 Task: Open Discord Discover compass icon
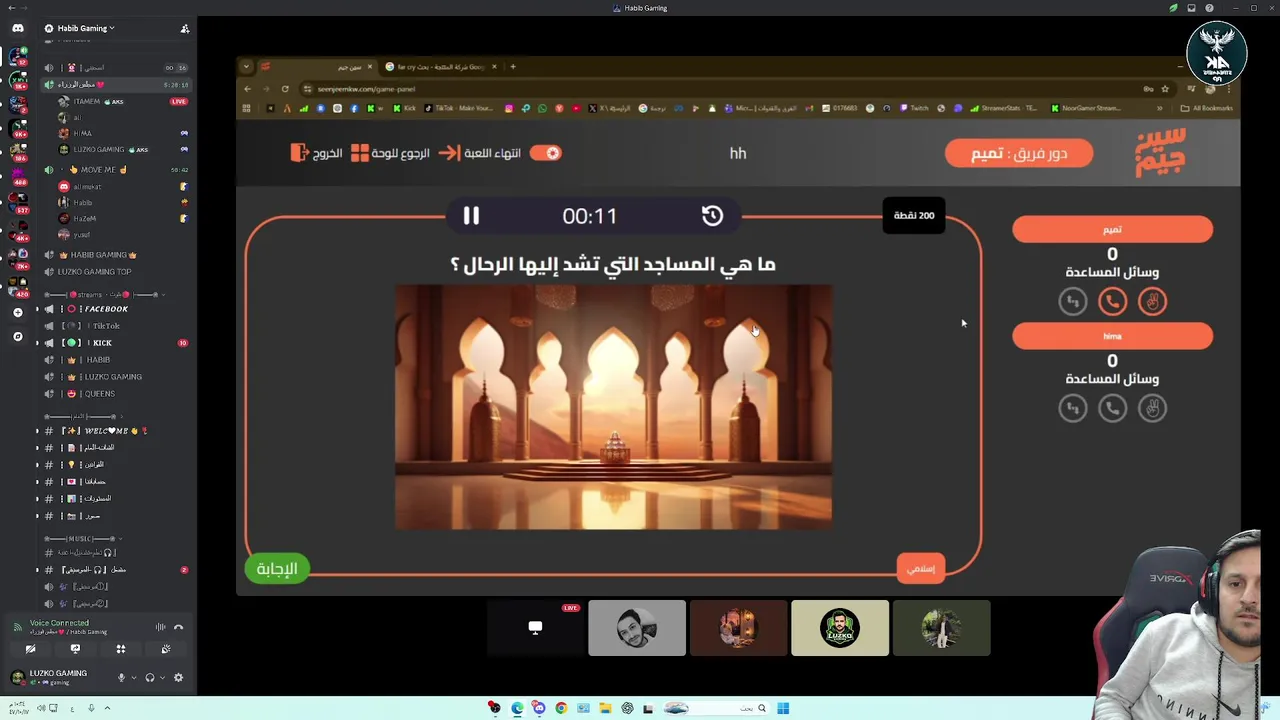click(x=18, y=337)
